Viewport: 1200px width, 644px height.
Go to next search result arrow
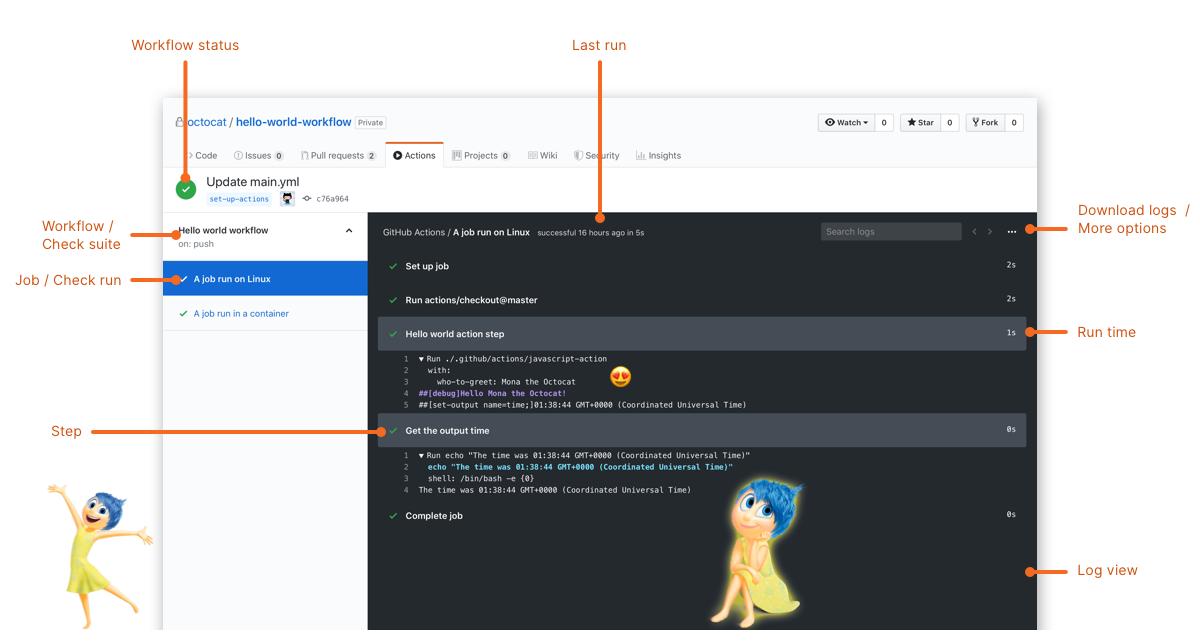[x=990, y=232]
